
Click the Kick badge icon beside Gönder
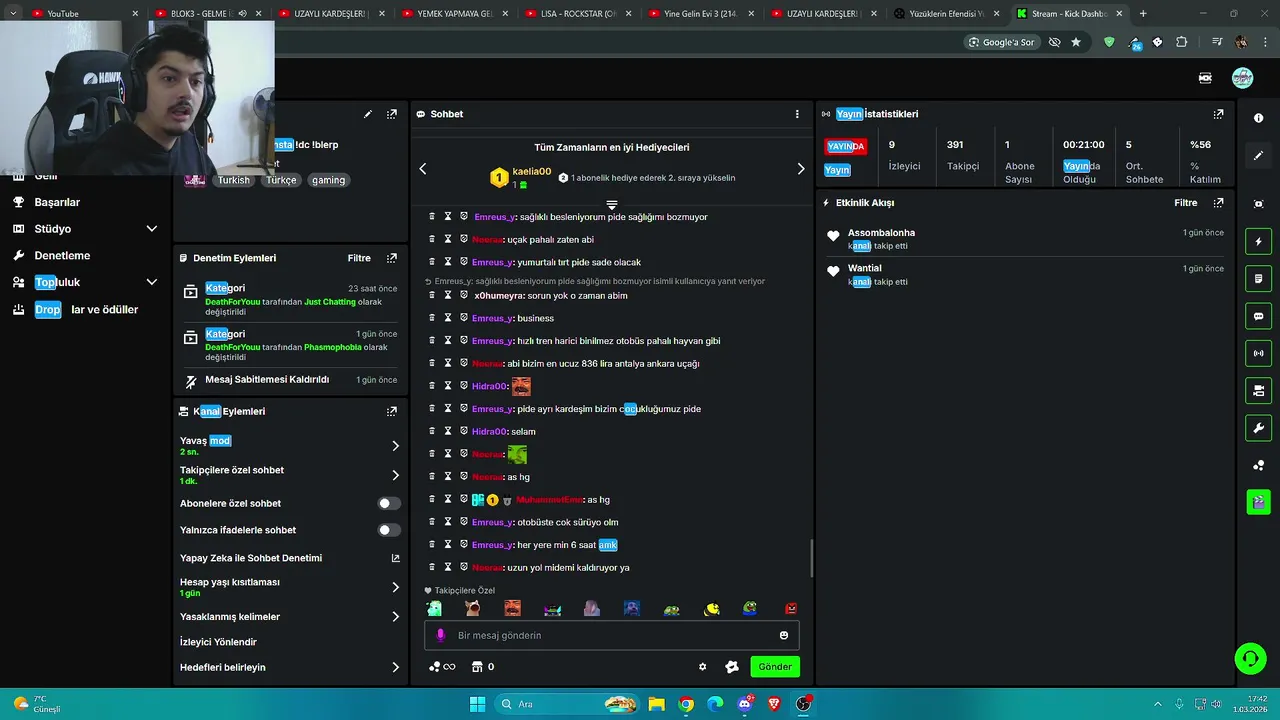click(x=732, y=667)
